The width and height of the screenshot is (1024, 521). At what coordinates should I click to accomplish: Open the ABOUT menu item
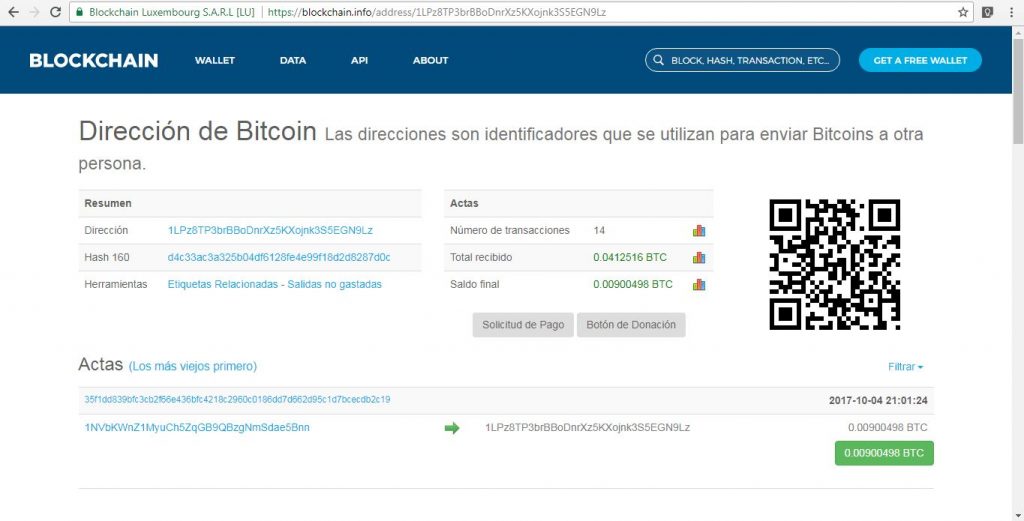point(430,60)
